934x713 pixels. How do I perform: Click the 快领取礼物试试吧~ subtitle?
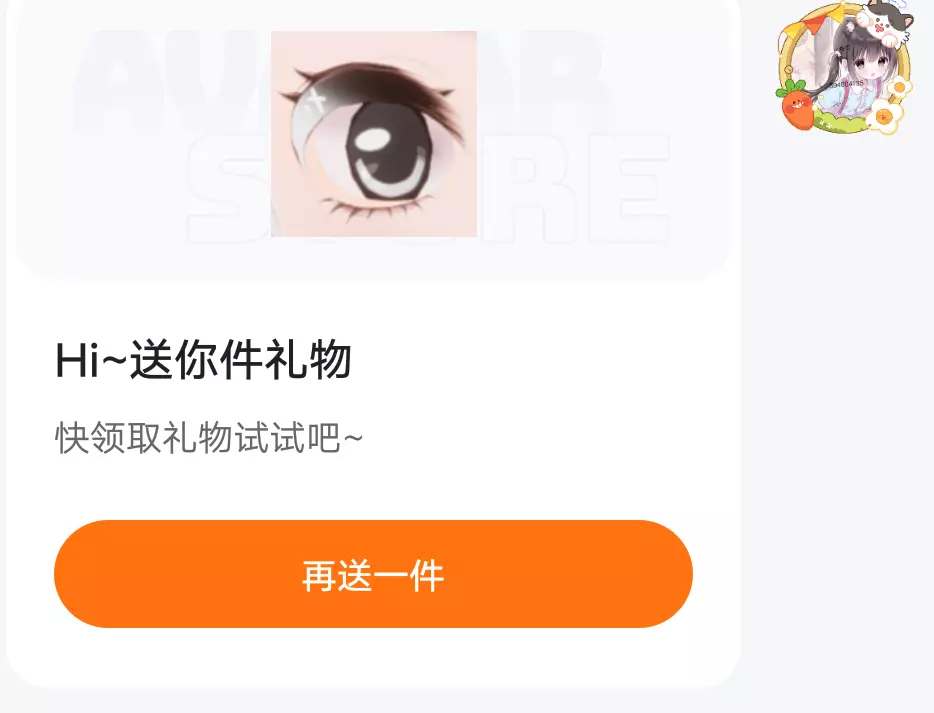[208, 438]
